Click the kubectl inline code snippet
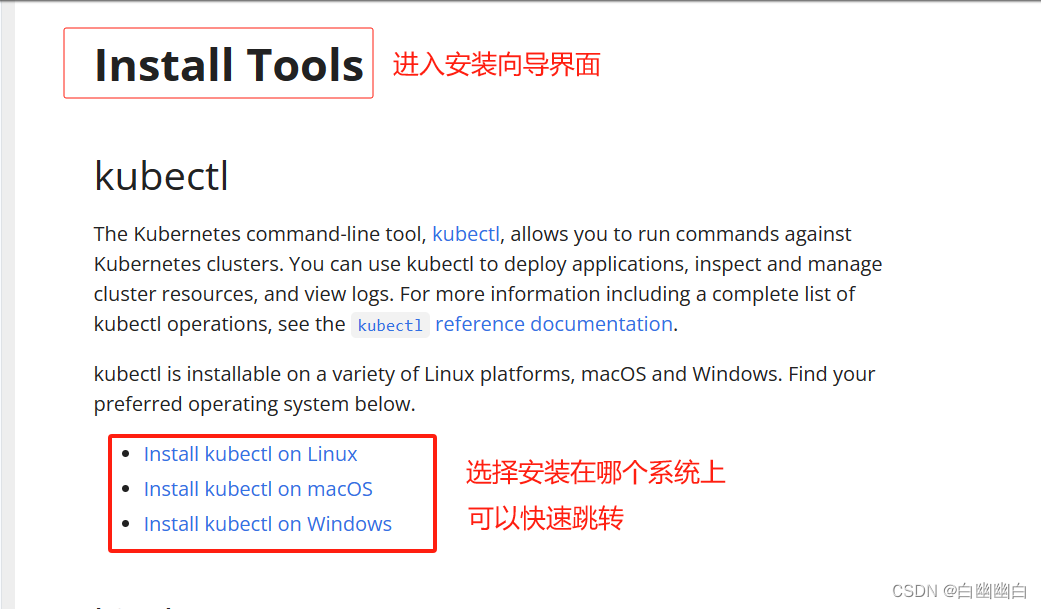 [390, 325]
